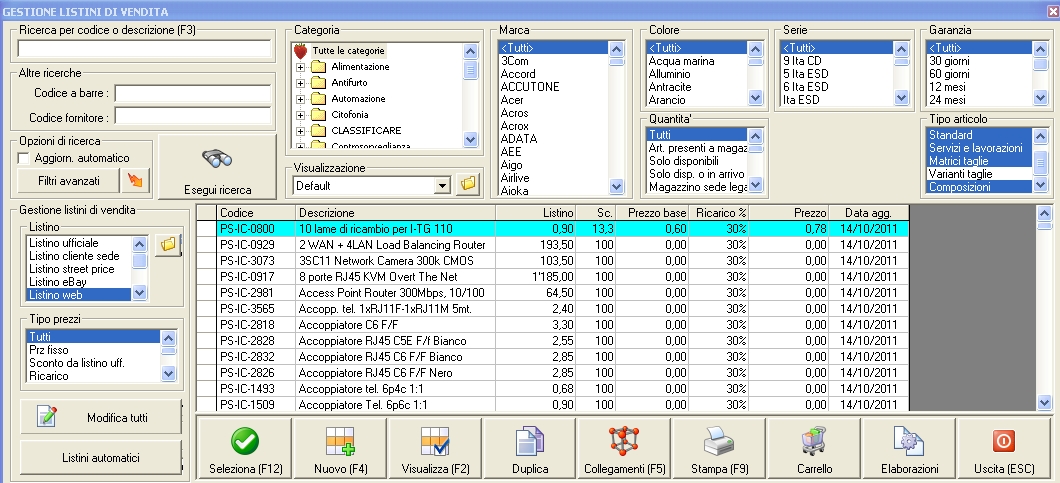Select ADATA in the Marca list
Viewport: 1060px width, 483px height.
click(553, 139)
